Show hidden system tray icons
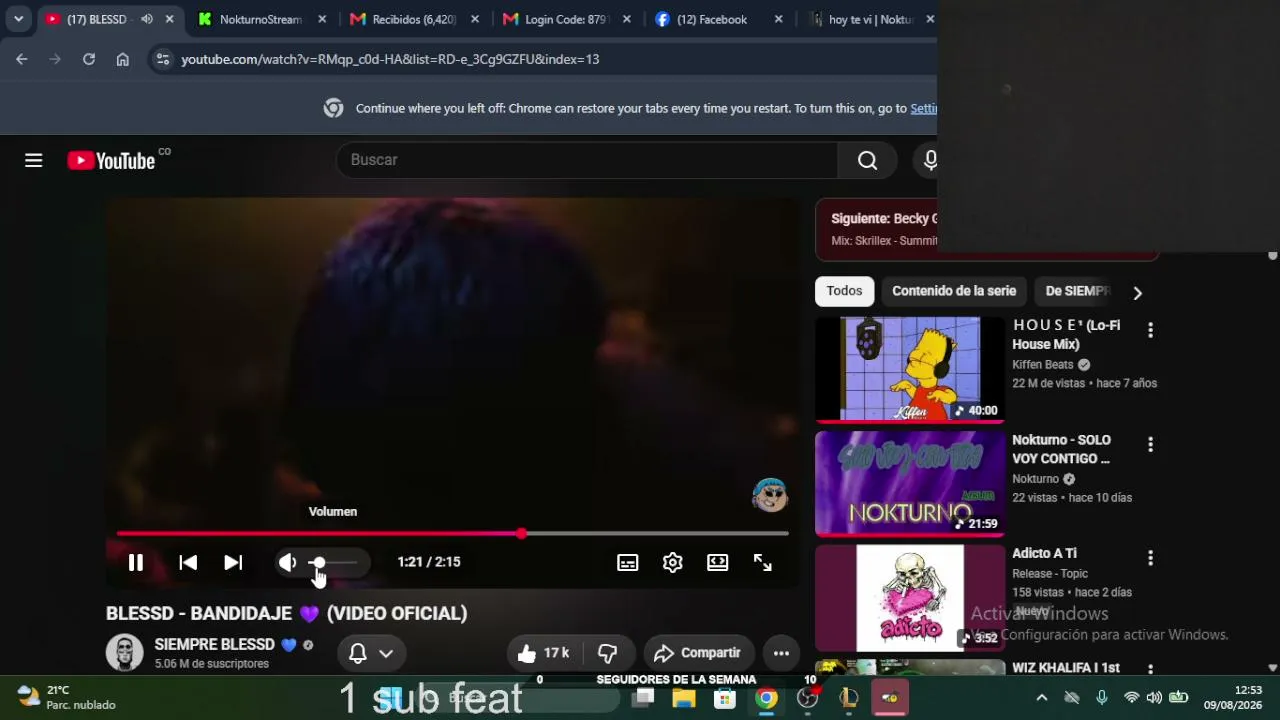Screen dimensions: 1280x720 coord(1042,697)
